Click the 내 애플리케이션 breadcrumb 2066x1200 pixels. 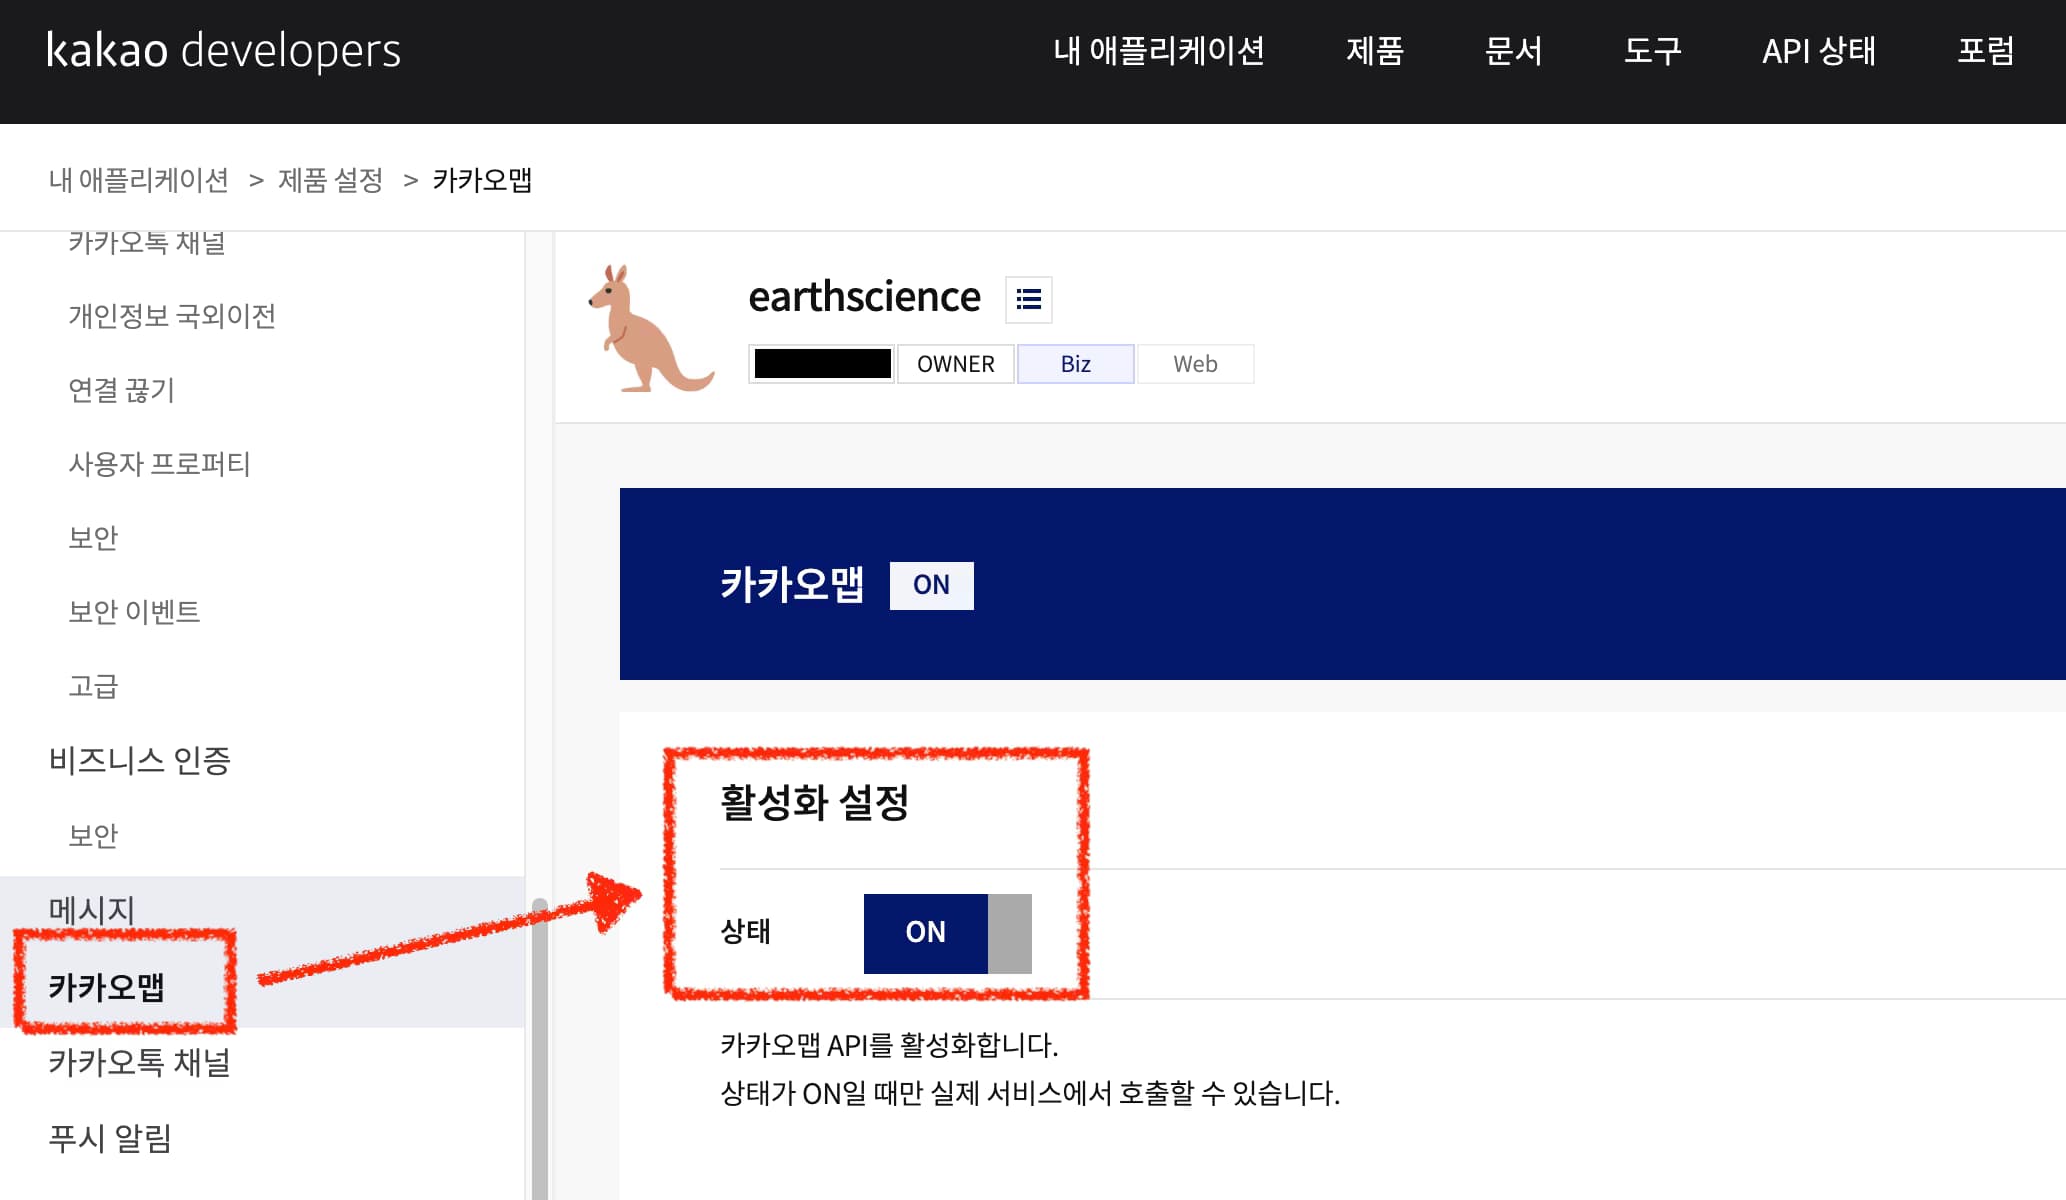(x=139, y=180)
